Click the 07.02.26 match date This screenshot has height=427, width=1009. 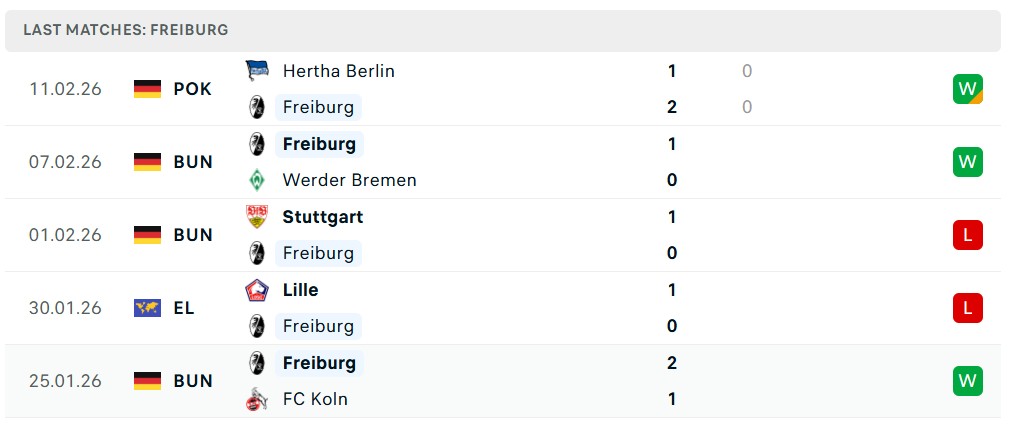tap(65, 162)
